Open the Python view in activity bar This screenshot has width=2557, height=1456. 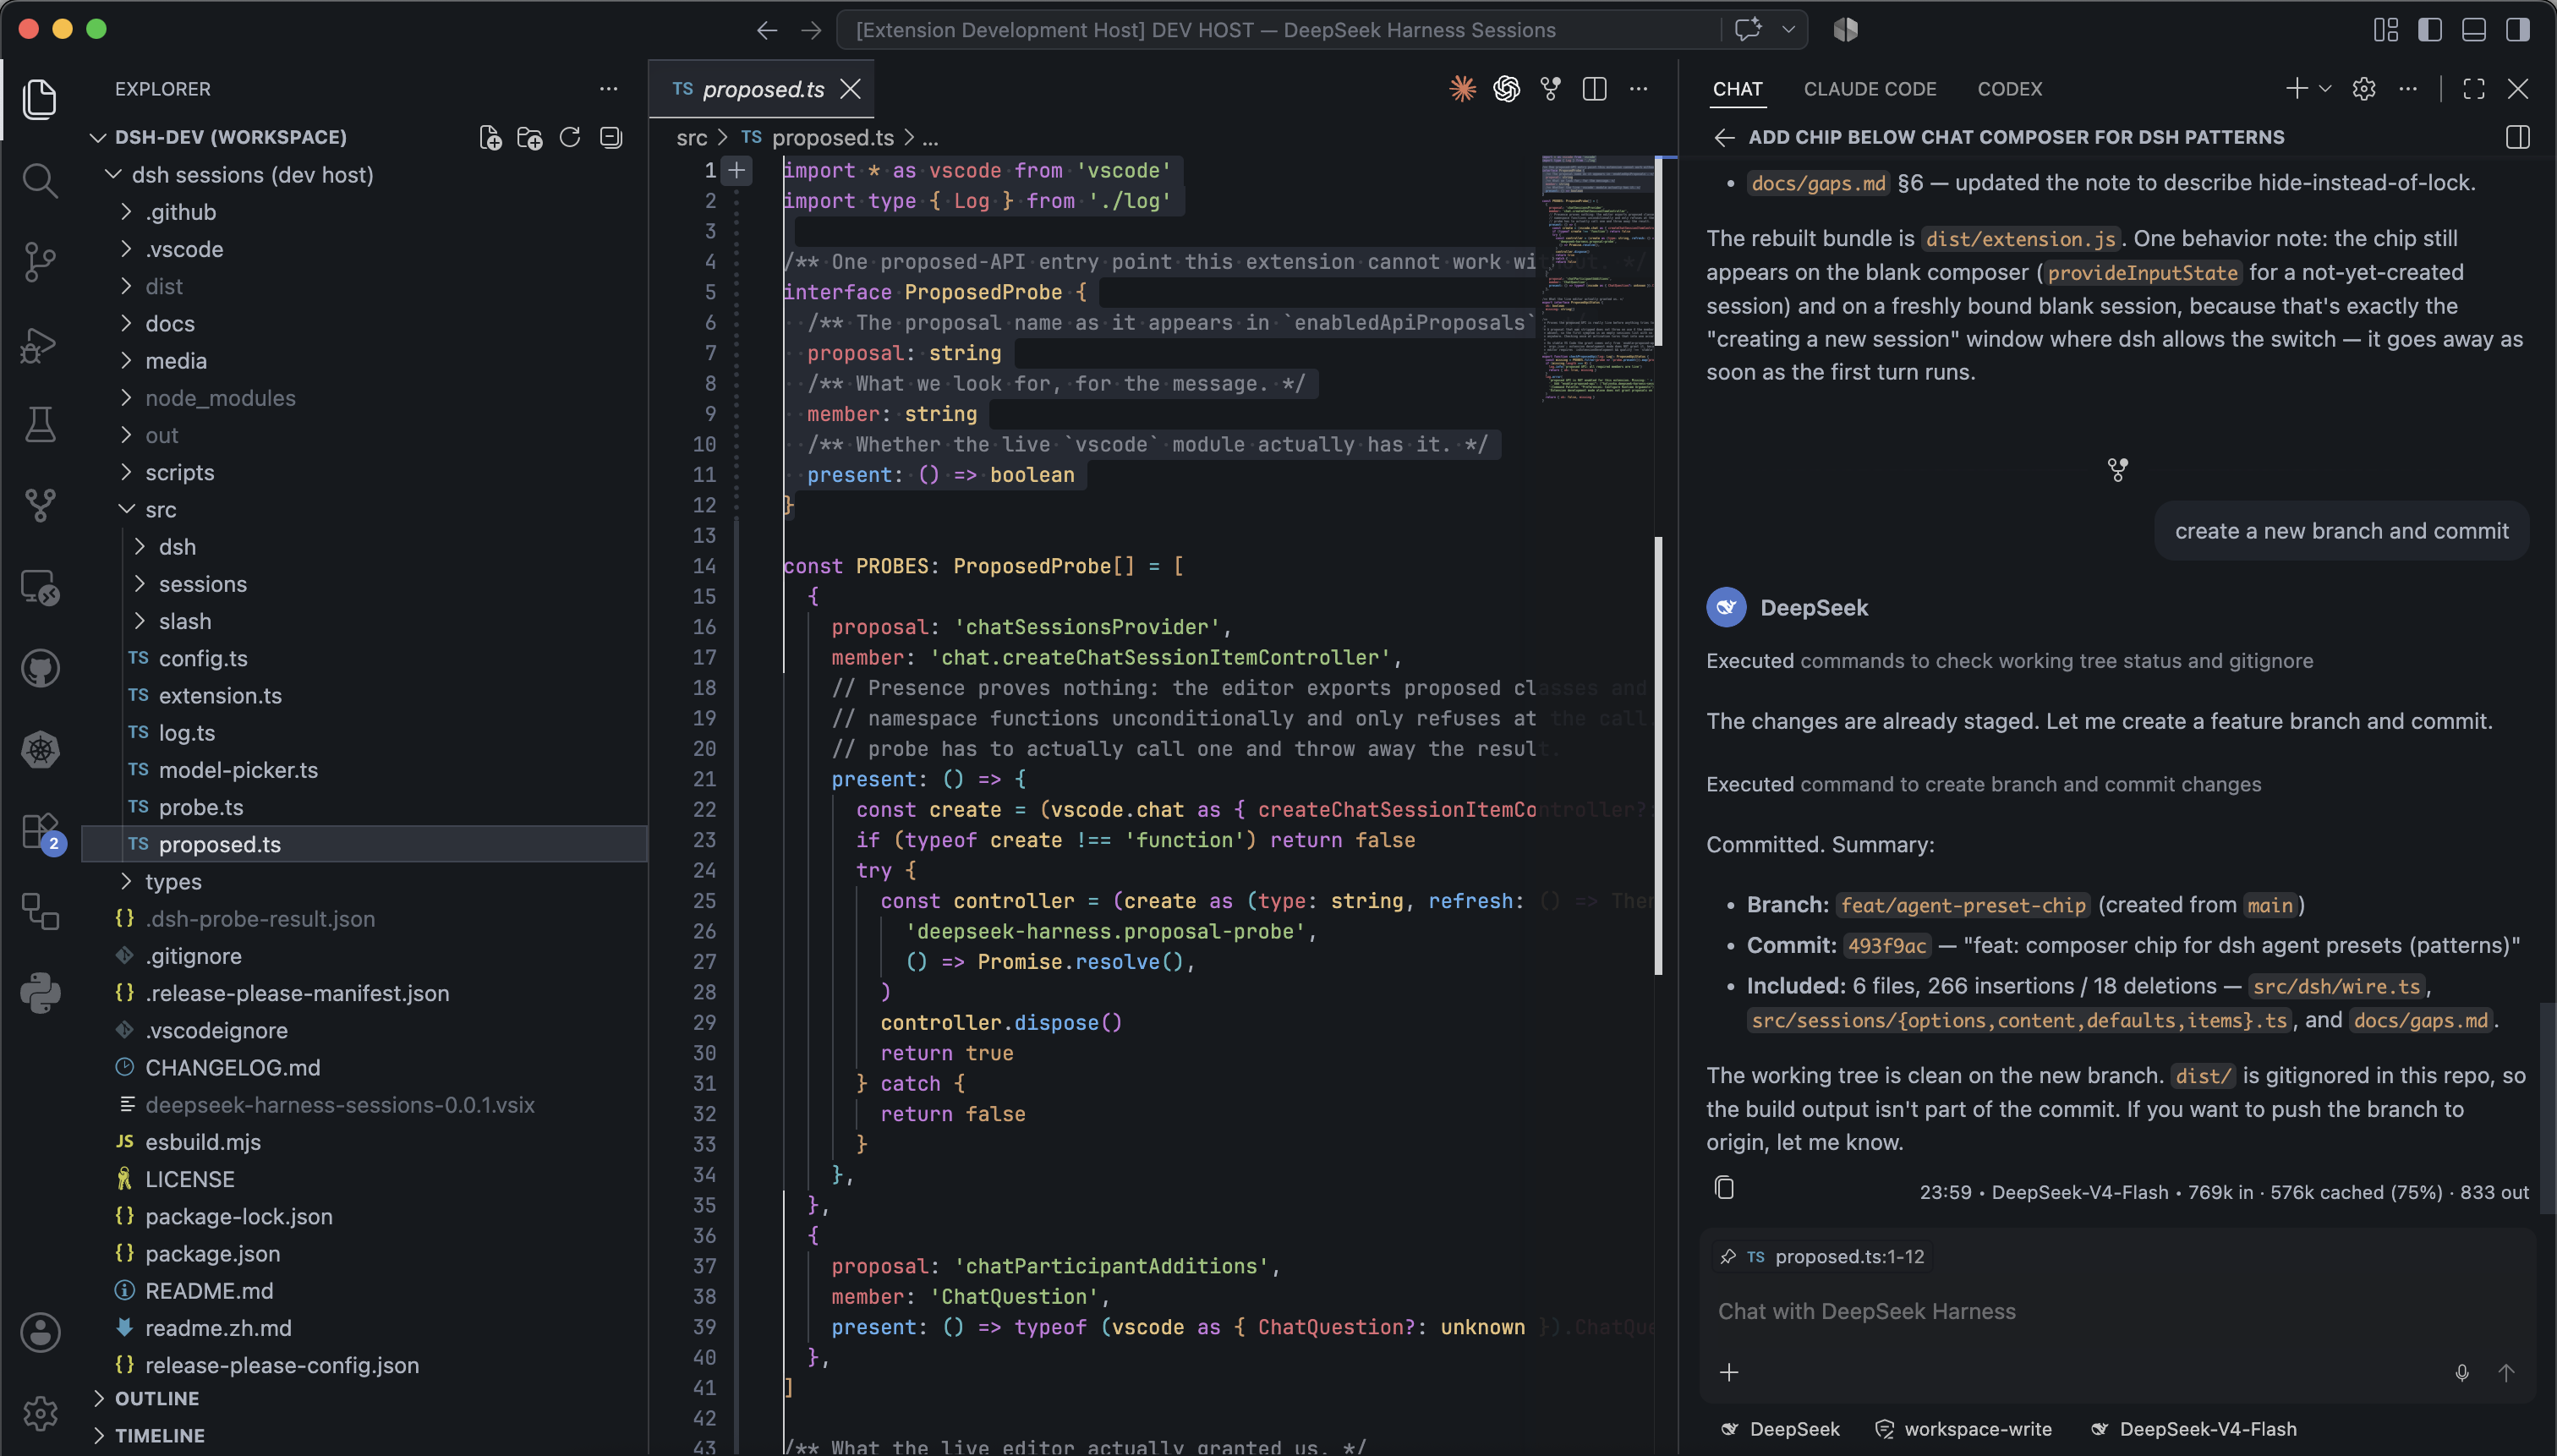(x=40, y=993)
